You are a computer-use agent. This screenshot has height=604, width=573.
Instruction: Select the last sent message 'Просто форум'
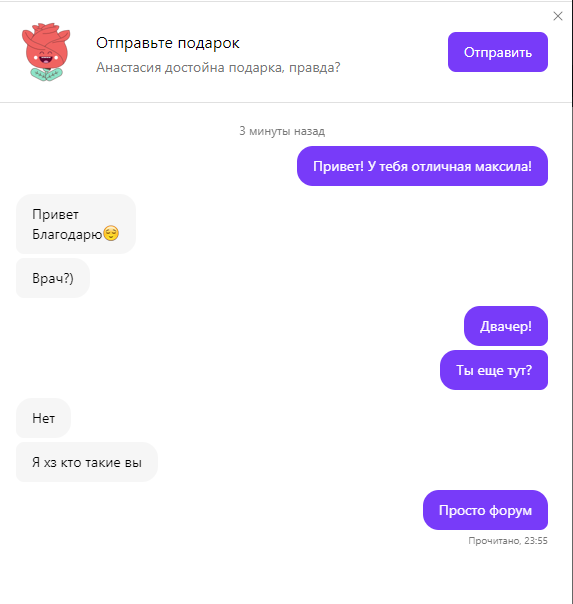pos(485,510)
